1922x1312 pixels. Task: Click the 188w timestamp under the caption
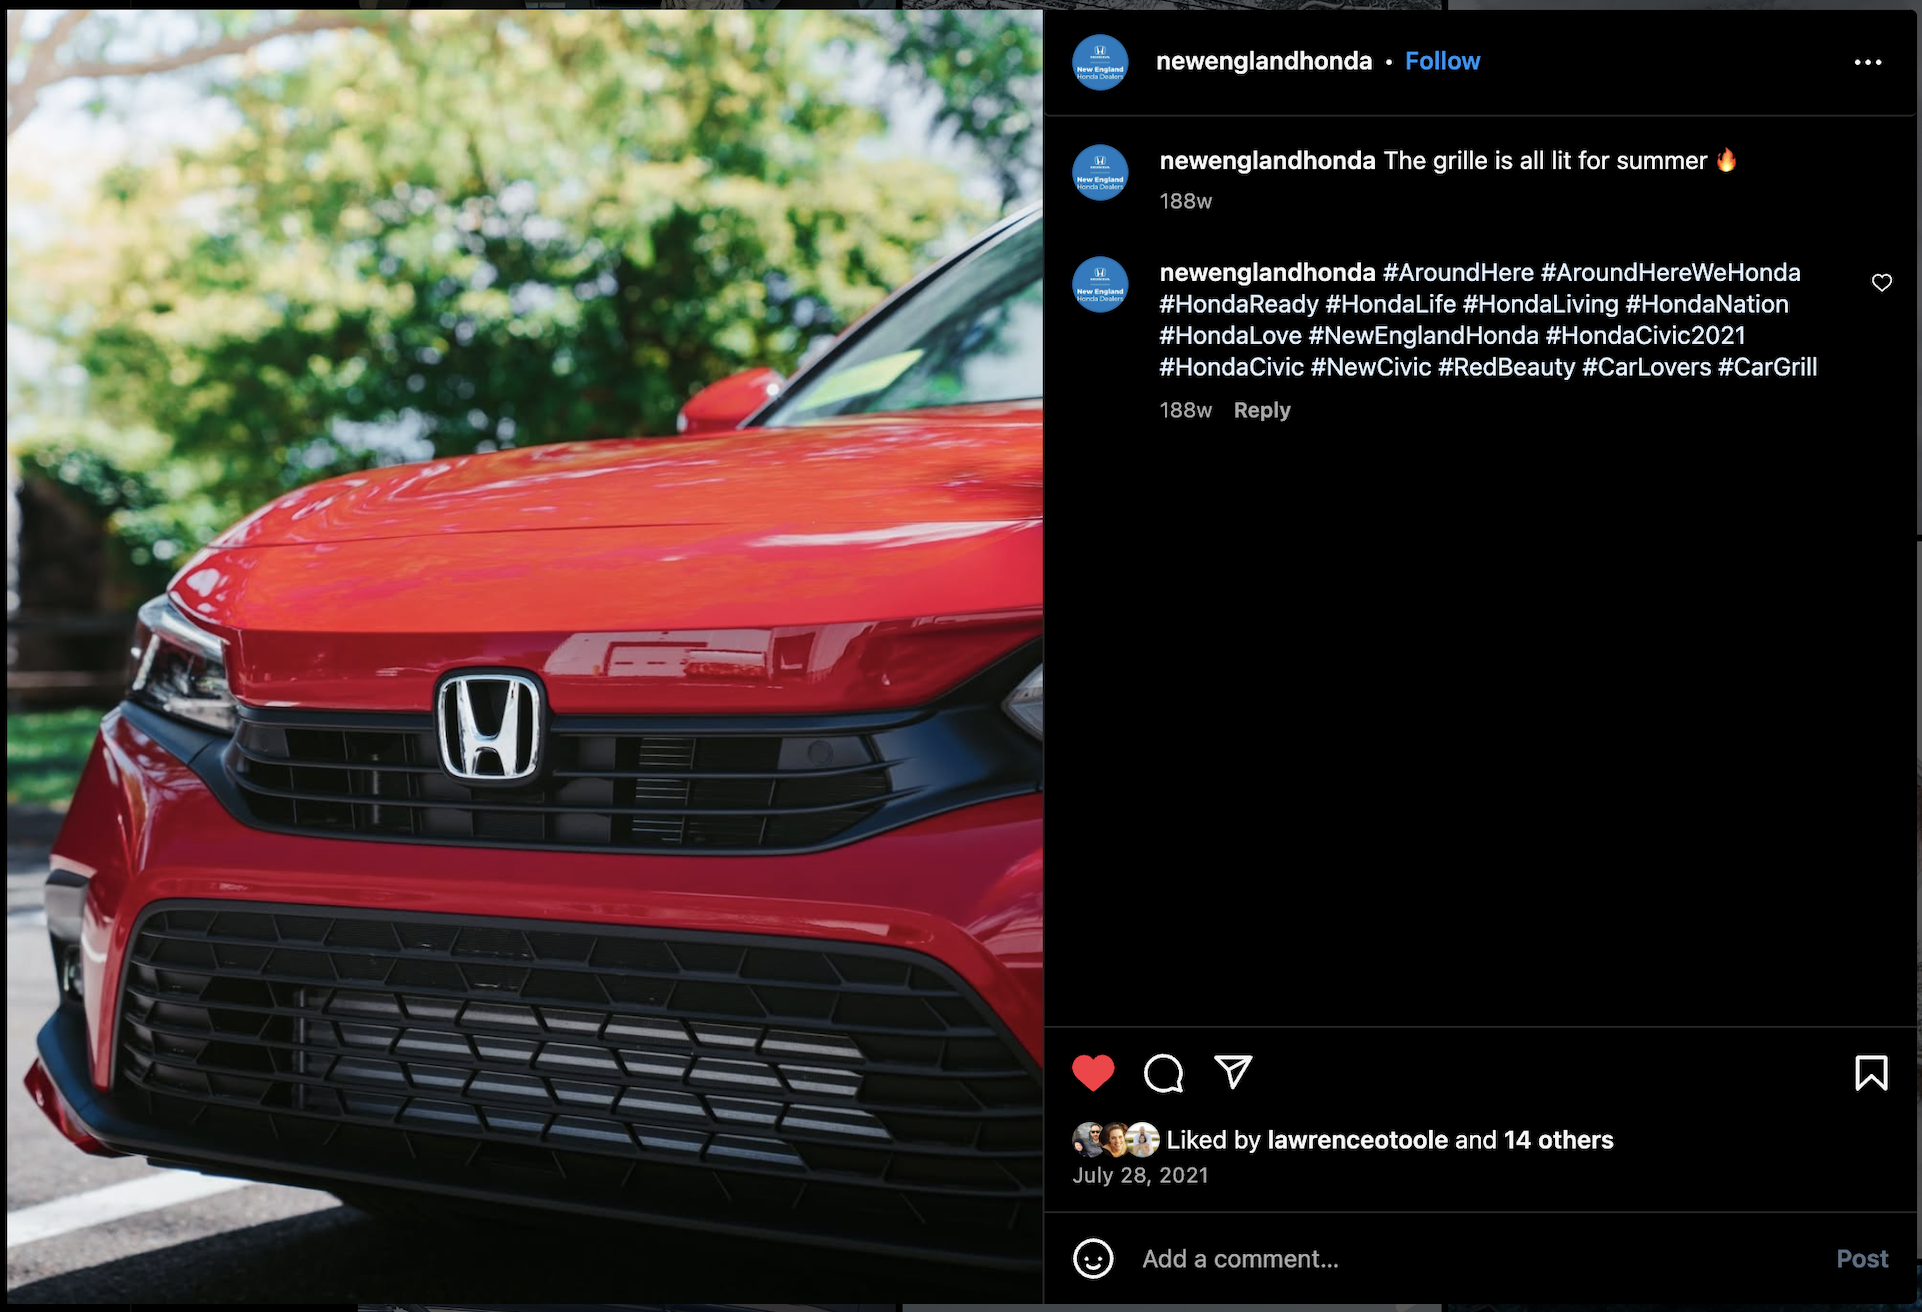(1185, 201)
